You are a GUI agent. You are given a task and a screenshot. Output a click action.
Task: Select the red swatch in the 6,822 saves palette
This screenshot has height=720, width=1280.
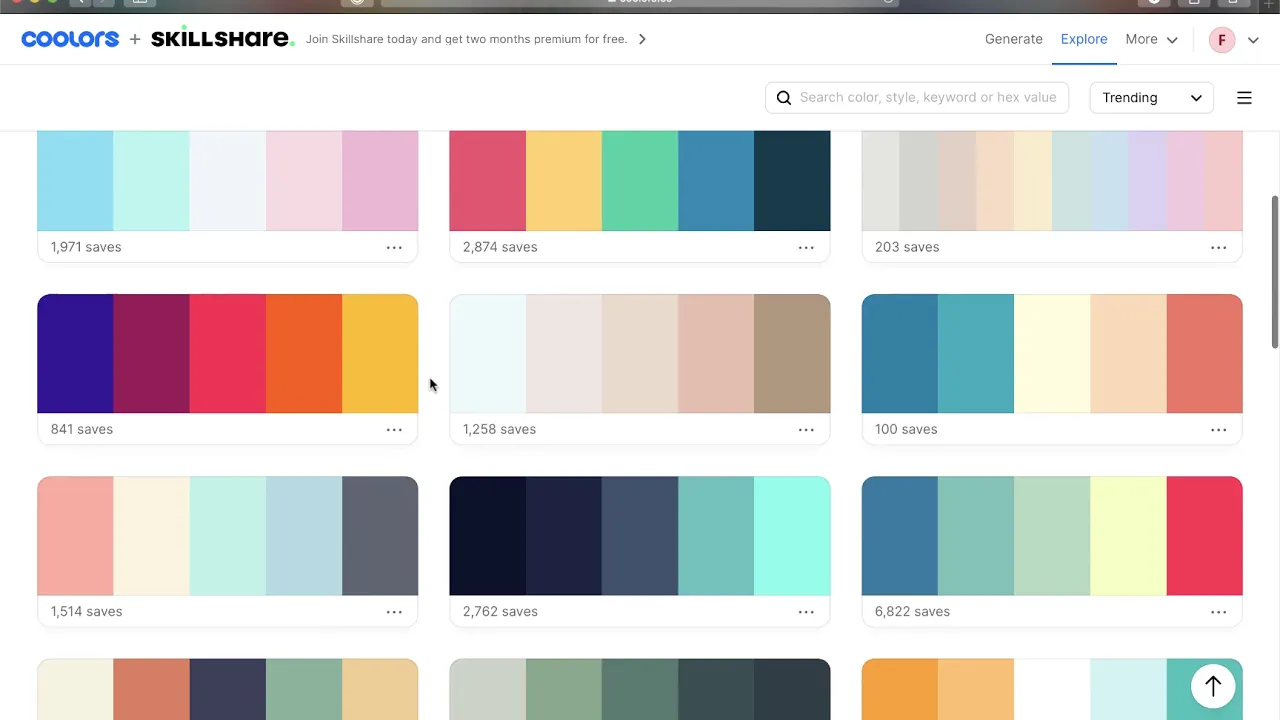pyautogui.click(x=1204, y=536)
